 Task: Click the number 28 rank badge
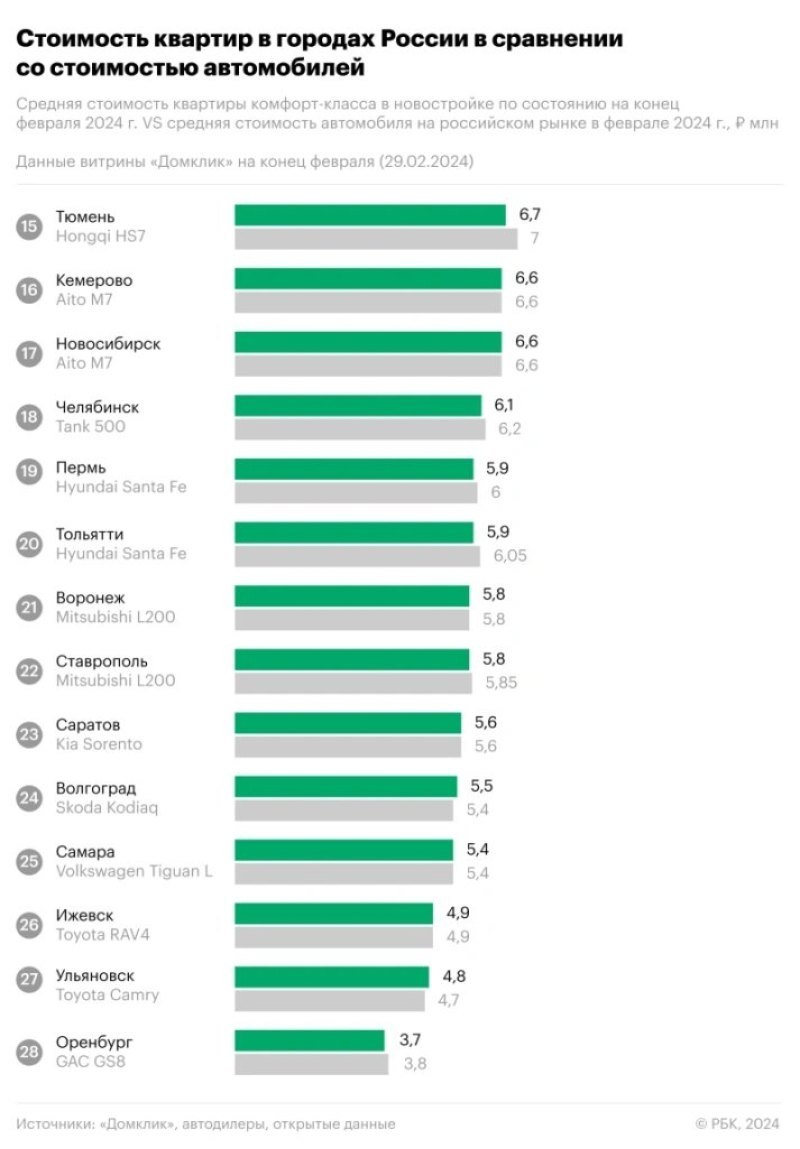tap(29, 1052)
